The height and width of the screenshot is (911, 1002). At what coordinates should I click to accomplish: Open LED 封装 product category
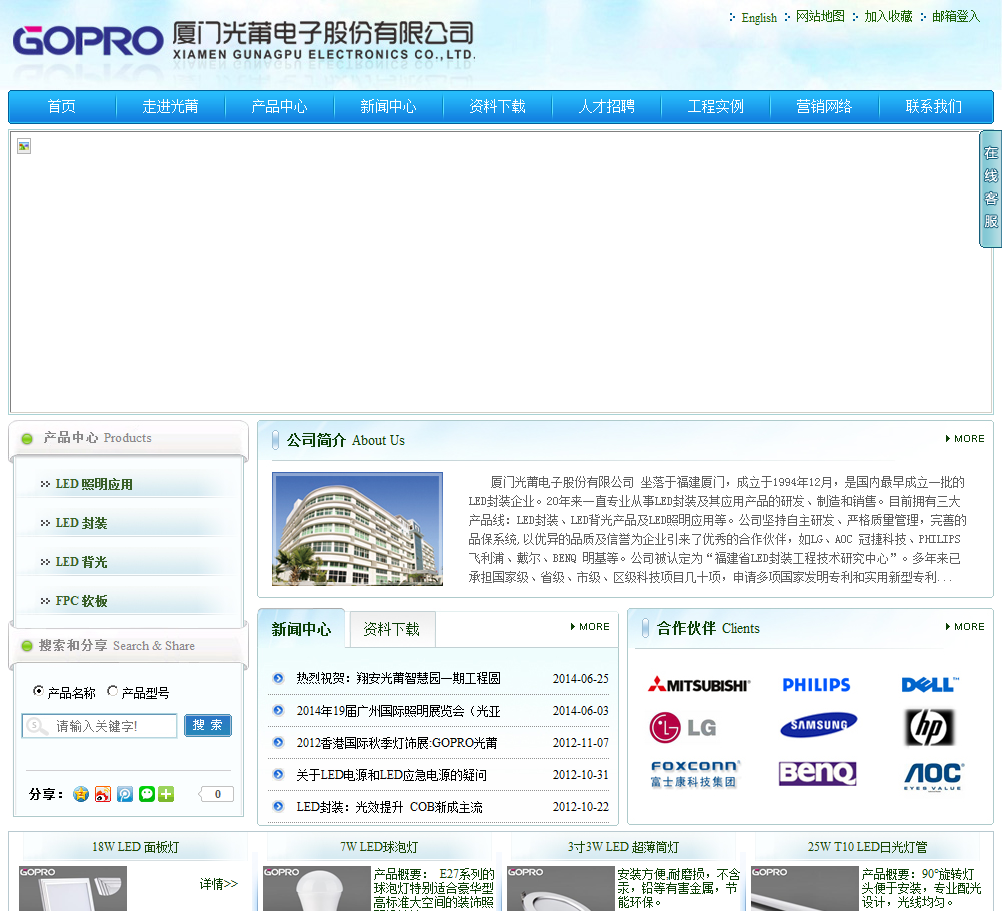pyautogui.click(x=81, y=523)
